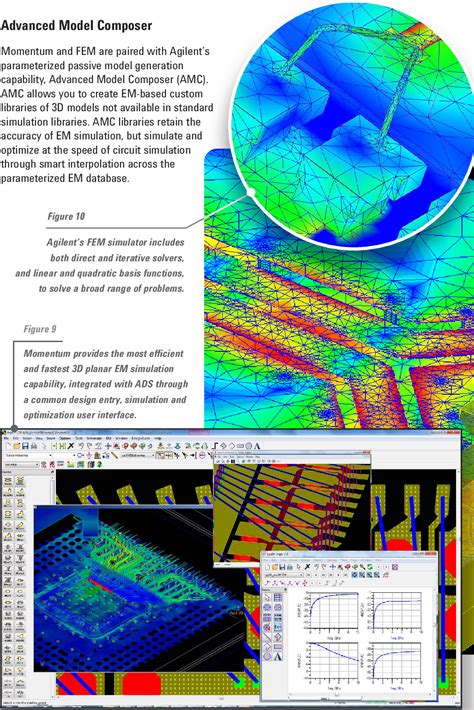The width and height of the screenshot is (474, 710).
Task: Open dropdown on third toolbar row of layout
Action: click(37, 464)
